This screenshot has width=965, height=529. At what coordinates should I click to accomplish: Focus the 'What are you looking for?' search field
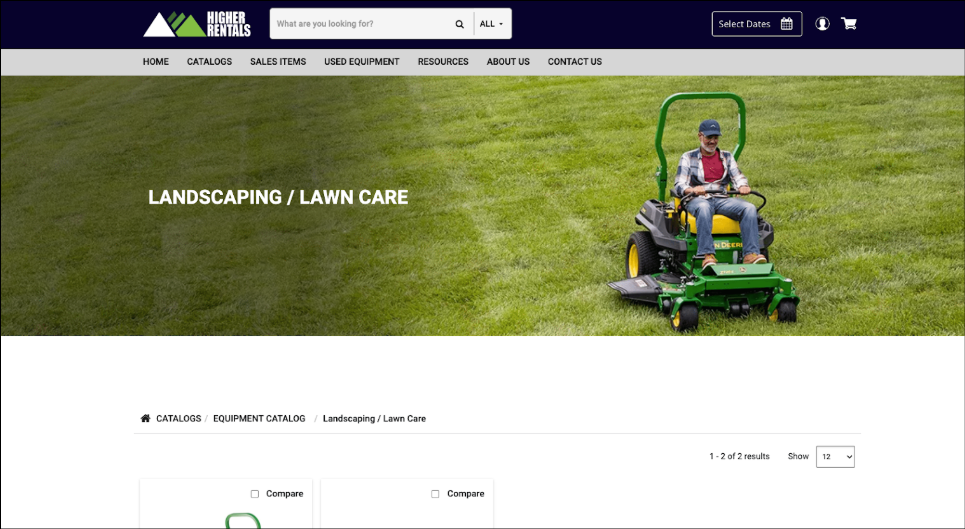click(x=363, y=24)
